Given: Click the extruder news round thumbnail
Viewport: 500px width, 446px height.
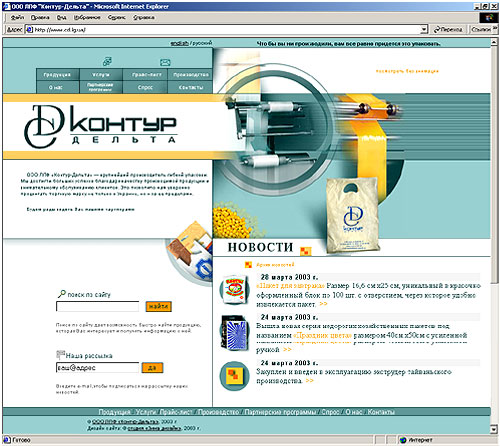Looking at the screenshot, I should 234,376.
